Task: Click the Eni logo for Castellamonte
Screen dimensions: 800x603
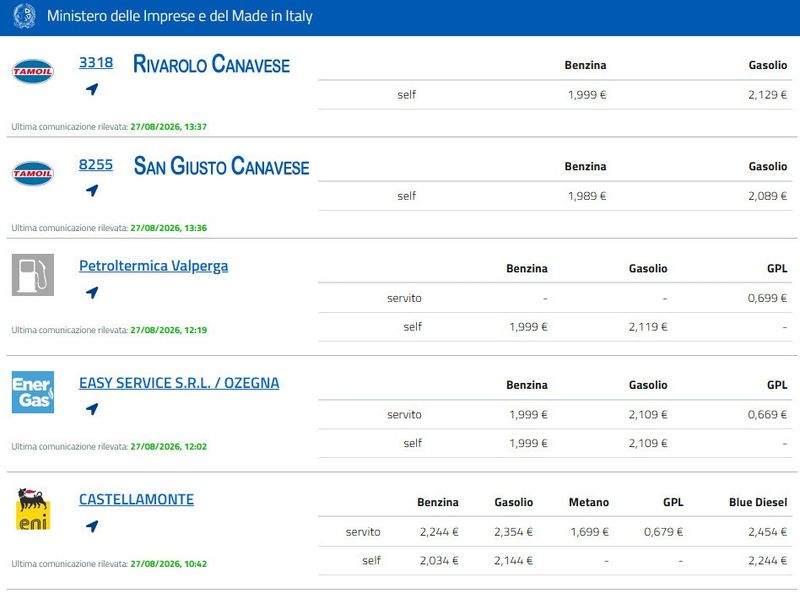Action: [33, 509]
